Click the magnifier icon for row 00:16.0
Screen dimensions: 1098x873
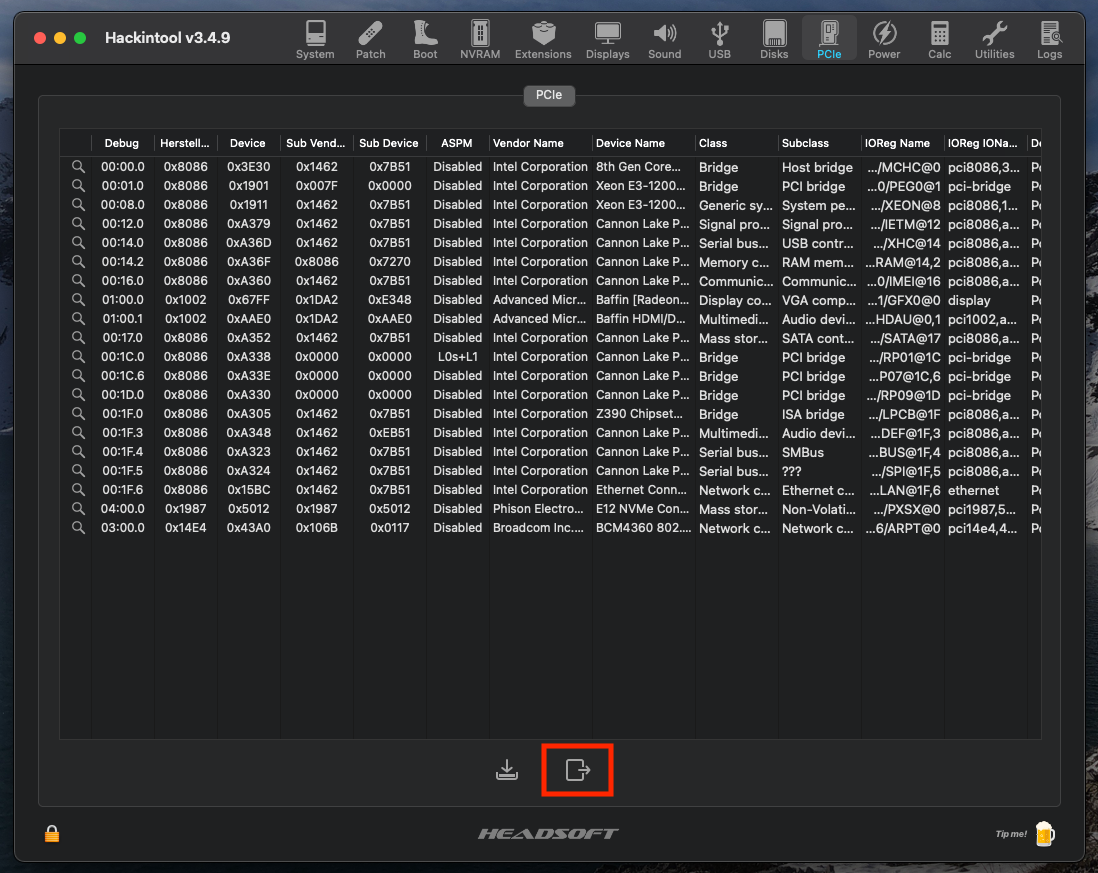pos(78,280)
